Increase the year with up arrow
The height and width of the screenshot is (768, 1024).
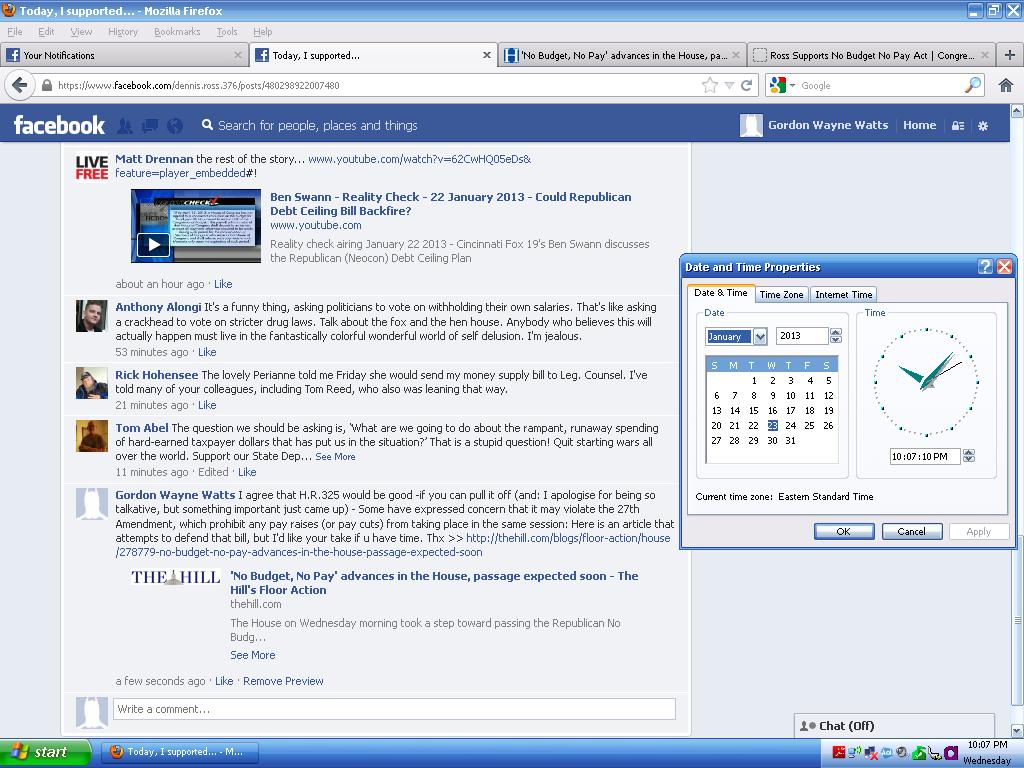[x=836, y=332]
